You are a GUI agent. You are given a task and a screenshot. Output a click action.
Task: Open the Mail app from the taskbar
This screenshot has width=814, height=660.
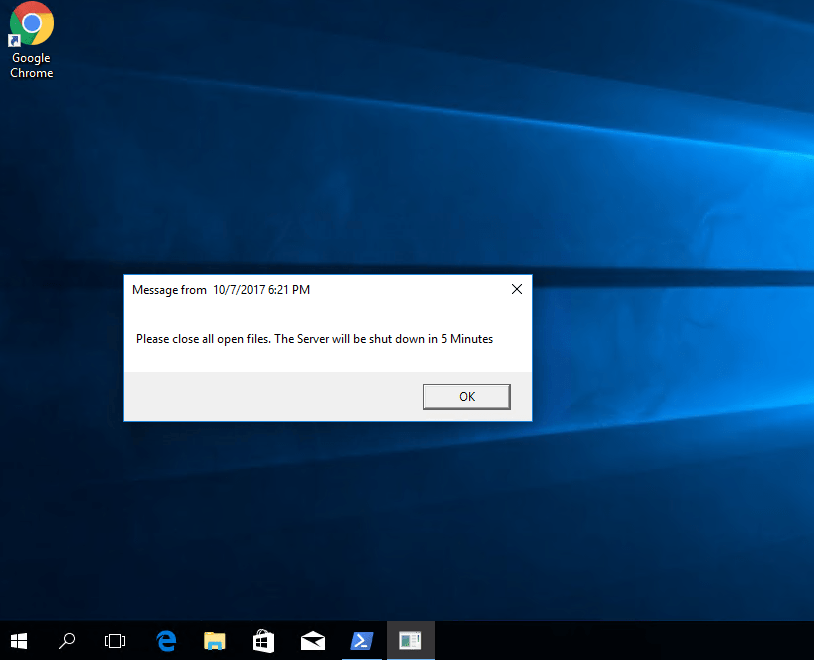pyautogui.click(x=312, y=640)
